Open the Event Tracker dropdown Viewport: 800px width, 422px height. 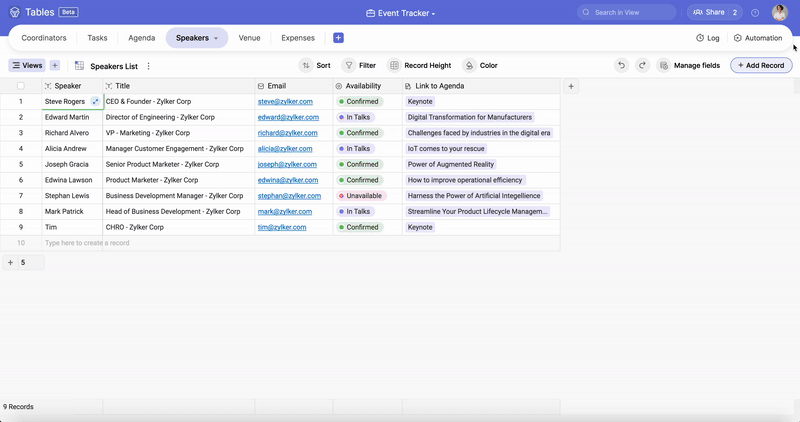pos(400,13)
